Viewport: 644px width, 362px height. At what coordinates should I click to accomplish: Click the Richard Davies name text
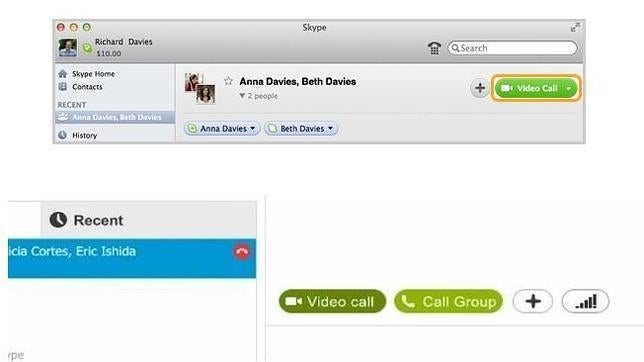124,42
